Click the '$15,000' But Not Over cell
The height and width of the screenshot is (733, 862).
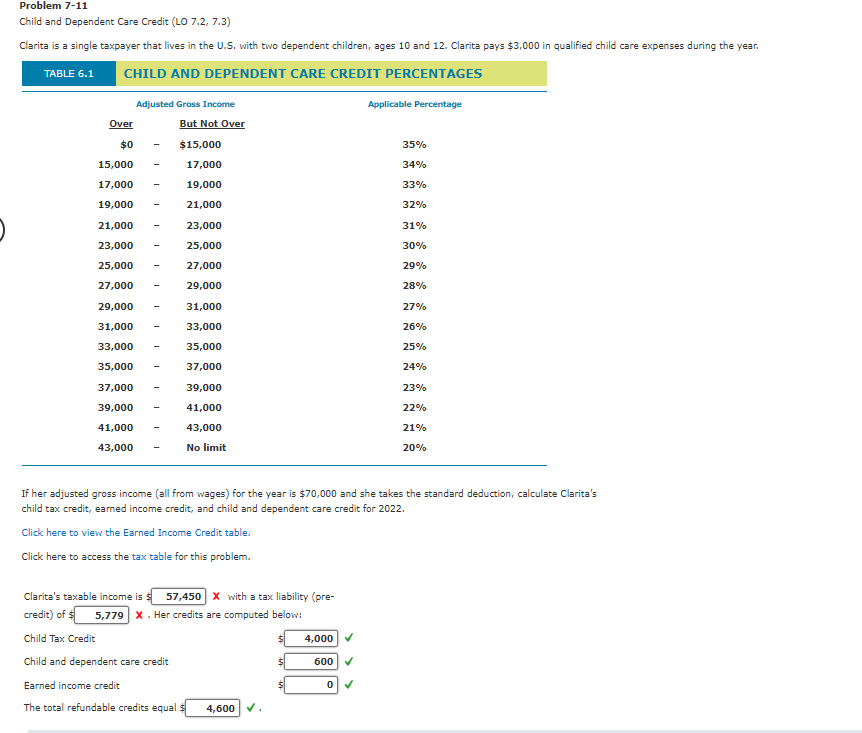(200, 145)
